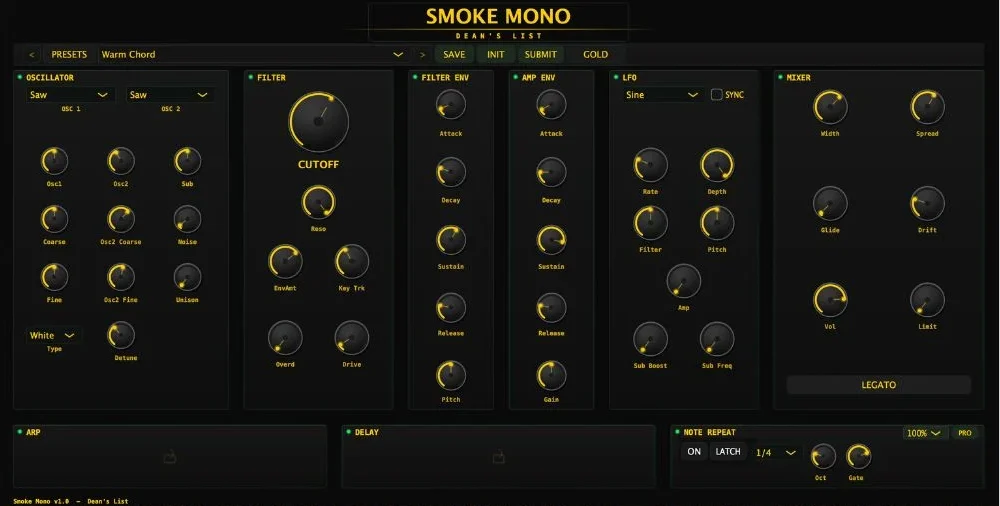Toggle the FILTER section power LED

tap(251, 77)
